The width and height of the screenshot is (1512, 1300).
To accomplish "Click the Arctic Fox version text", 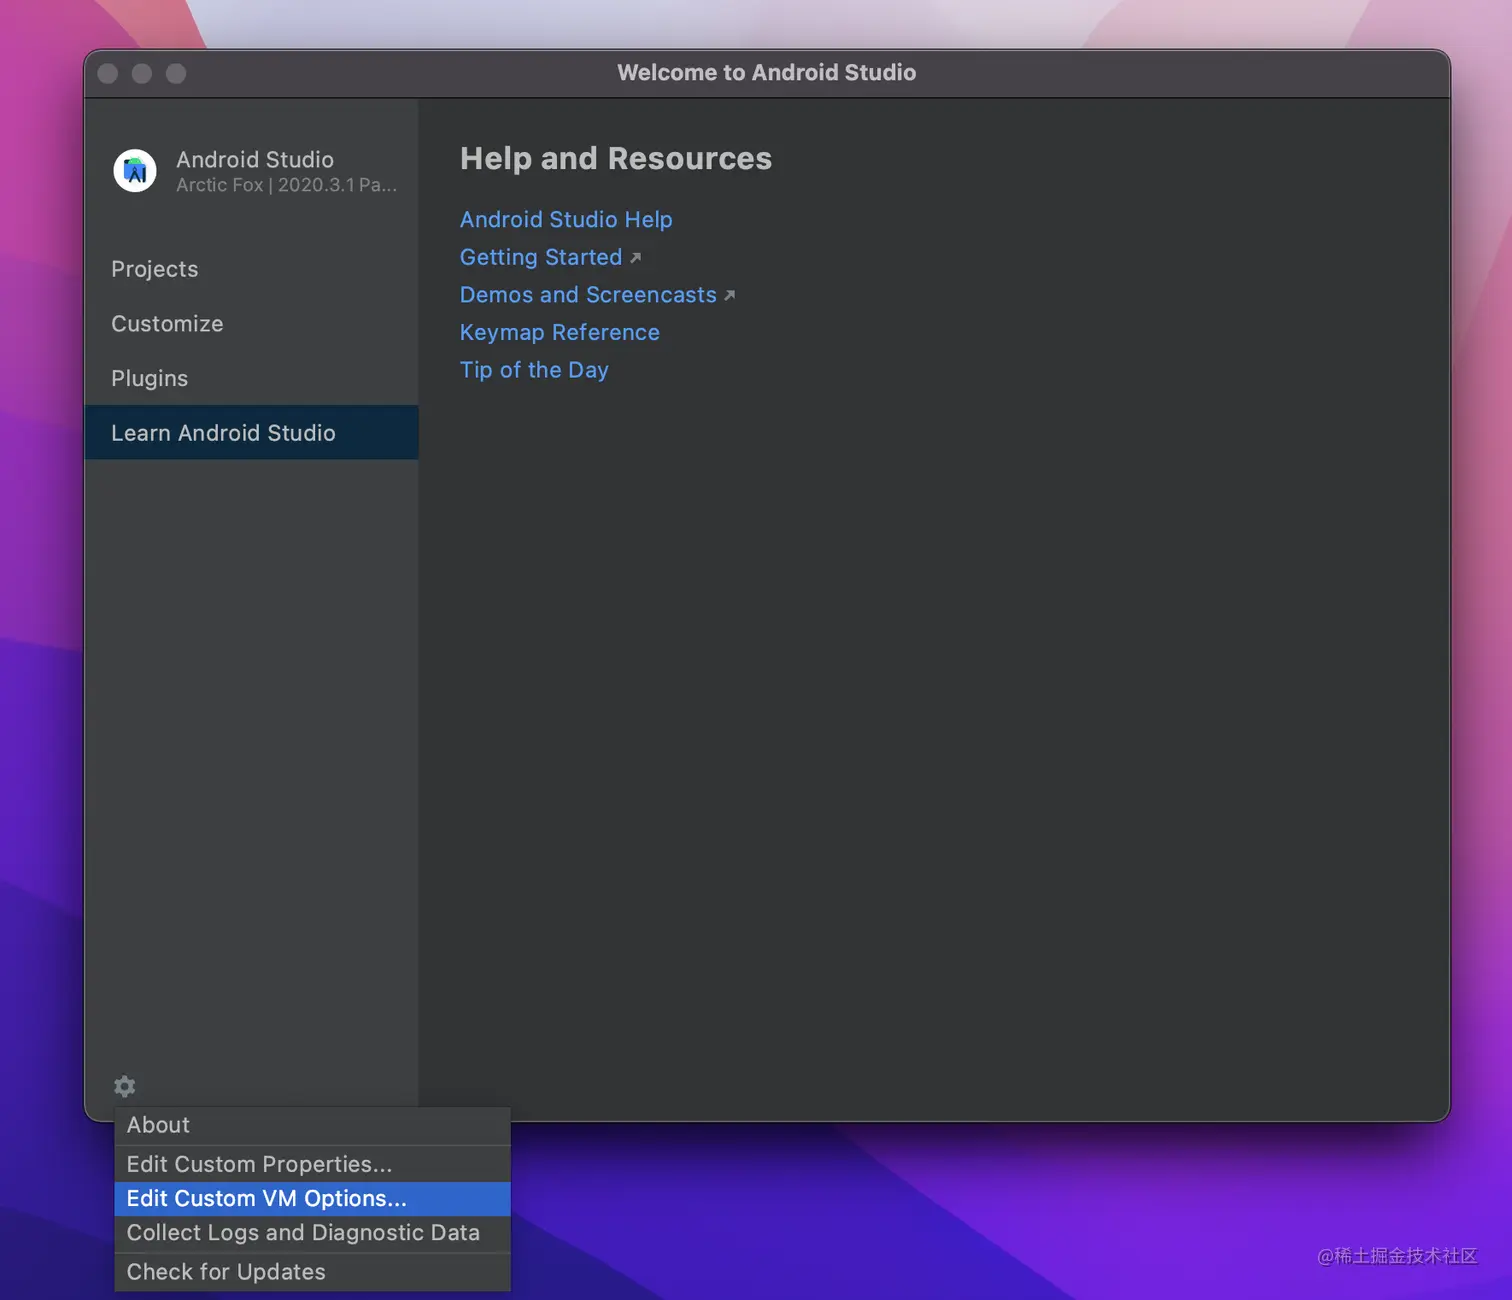I will (286, 185).
